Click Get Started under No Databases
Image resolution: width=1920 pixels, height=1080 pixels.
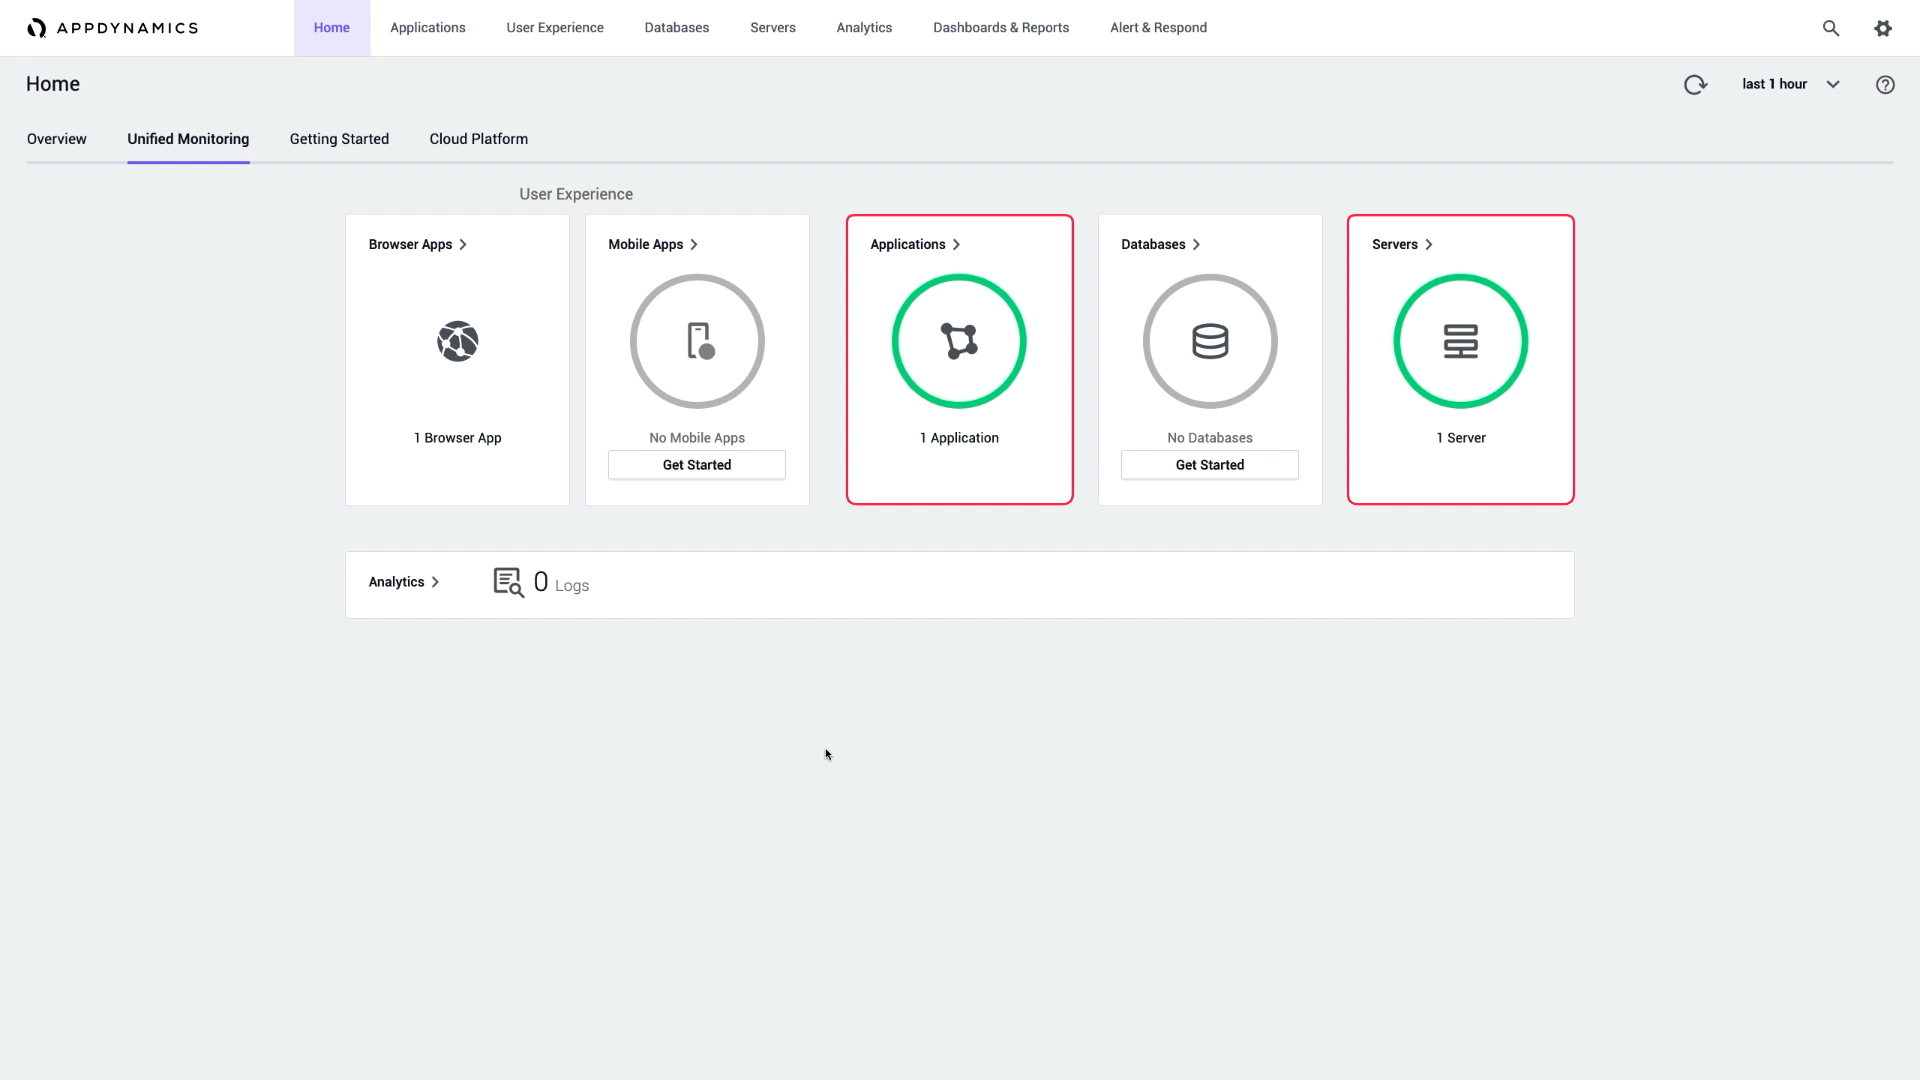[x=1210, y=465]
